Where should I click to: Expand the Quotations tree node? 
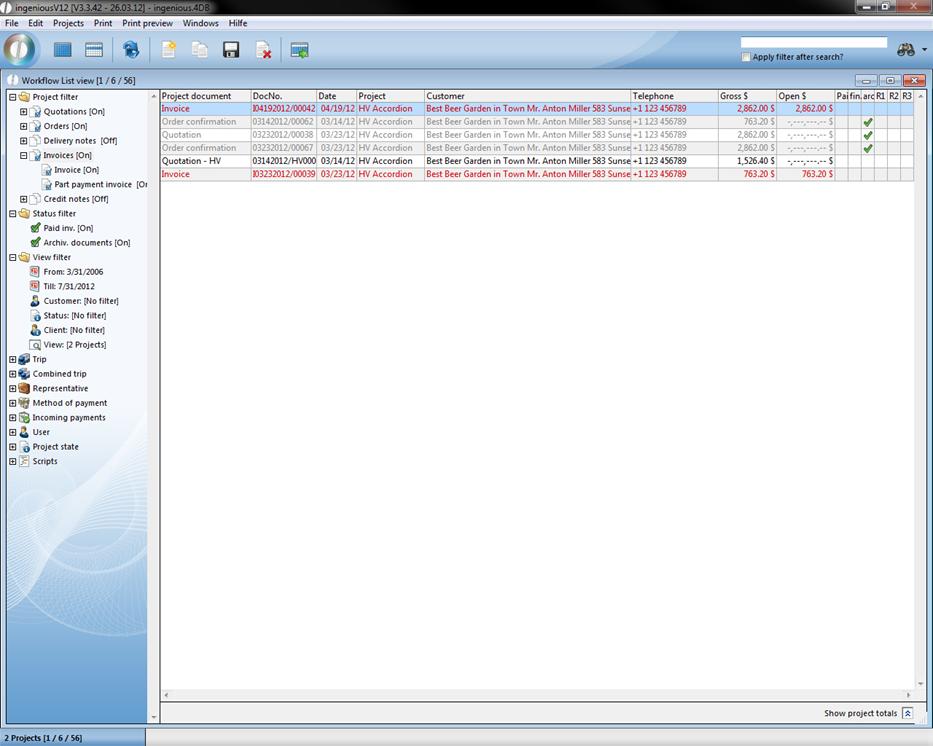(x=24, y=112)
